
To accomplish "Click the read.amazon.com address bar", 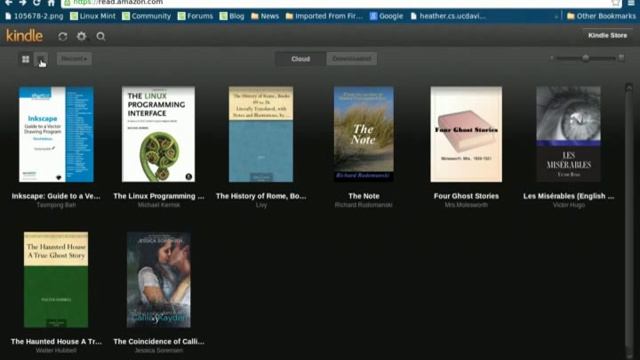I will pyautogui.click(x=341, y=3).
